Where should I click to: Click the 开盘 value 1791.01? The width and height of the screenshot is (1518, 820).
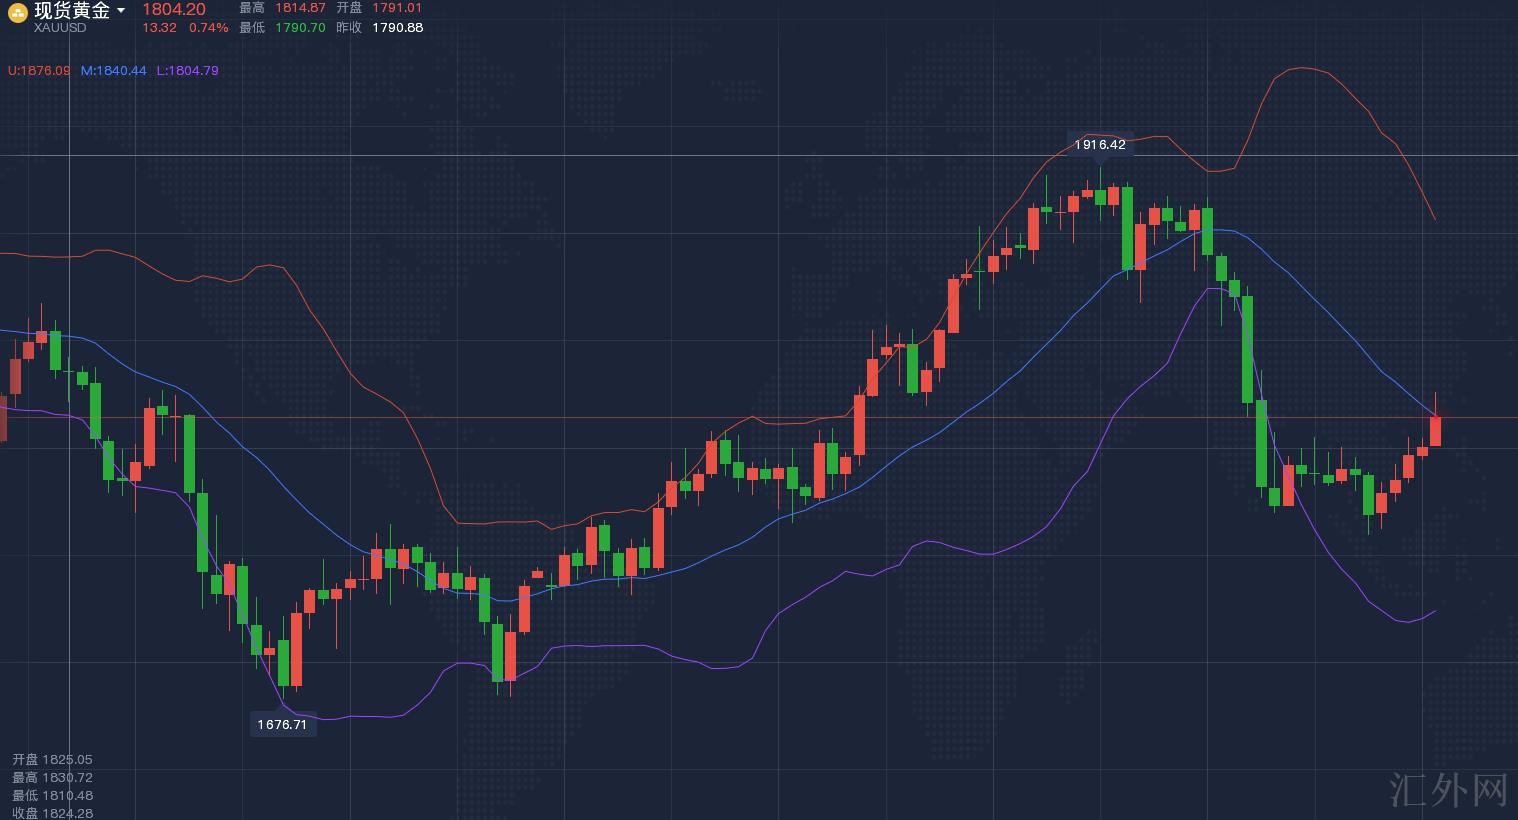[397, 8]
